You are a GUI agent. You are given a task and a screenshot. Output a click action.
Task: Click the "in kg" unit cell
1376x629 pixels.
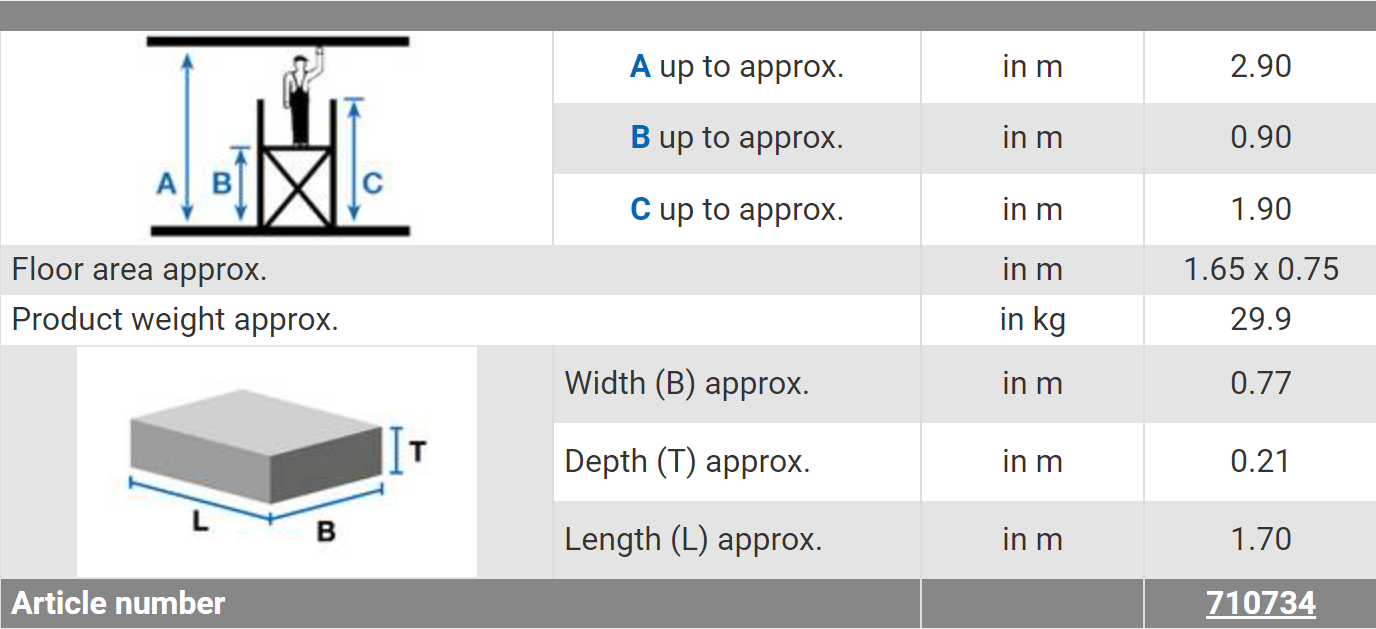[x=1032, y=320]
